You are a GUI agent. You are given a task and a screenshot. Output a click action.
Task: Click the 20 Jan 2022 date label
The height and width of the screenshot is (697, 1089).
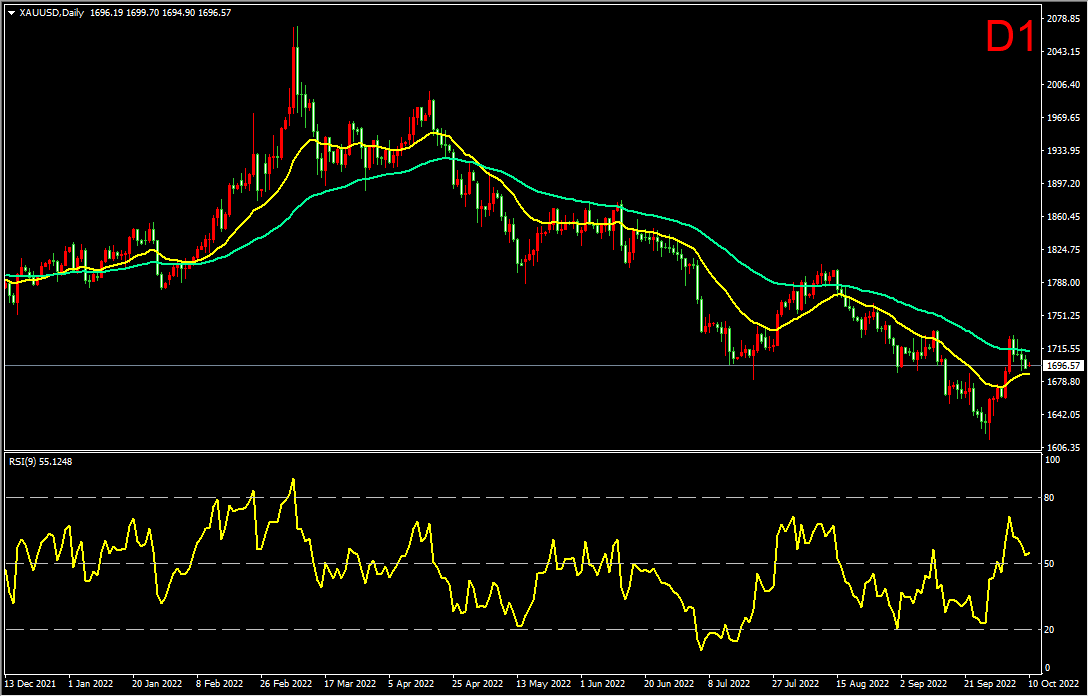pos(157,684)
